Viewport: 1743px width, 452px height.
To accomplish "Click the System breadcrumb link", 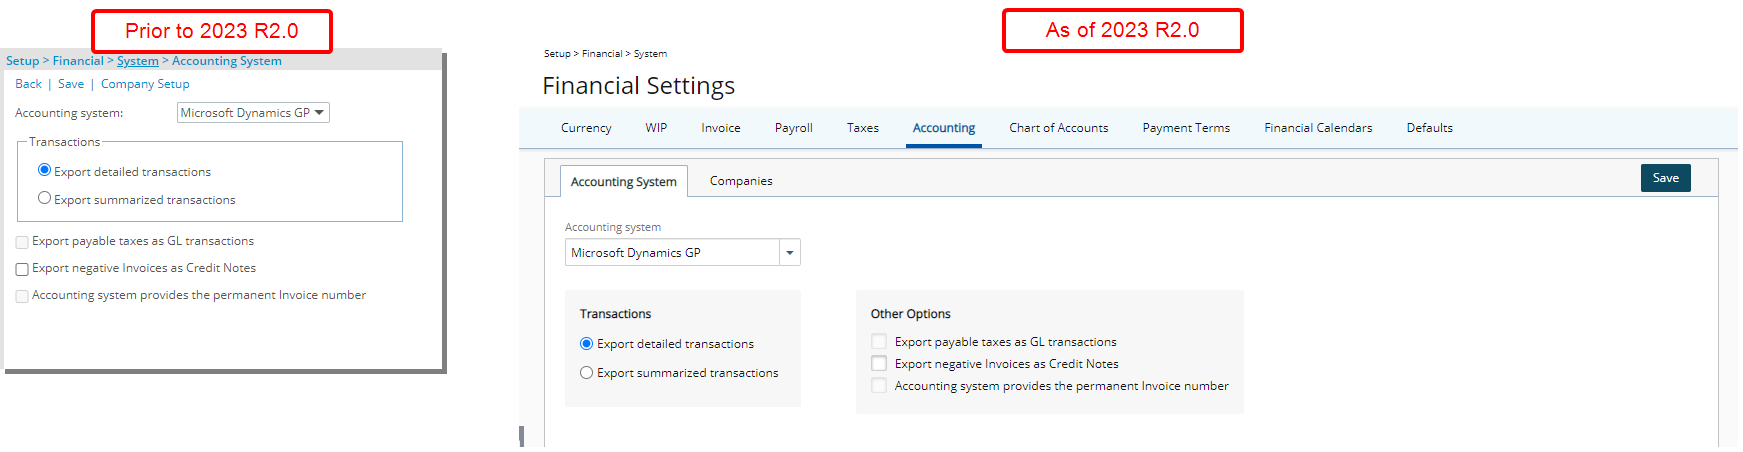I will (138, 61).
